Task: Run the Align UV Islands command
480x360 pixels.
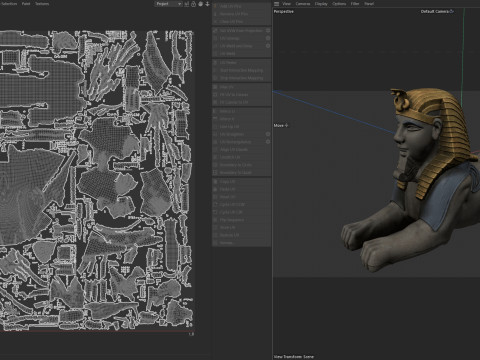Action: click(242, 149)
